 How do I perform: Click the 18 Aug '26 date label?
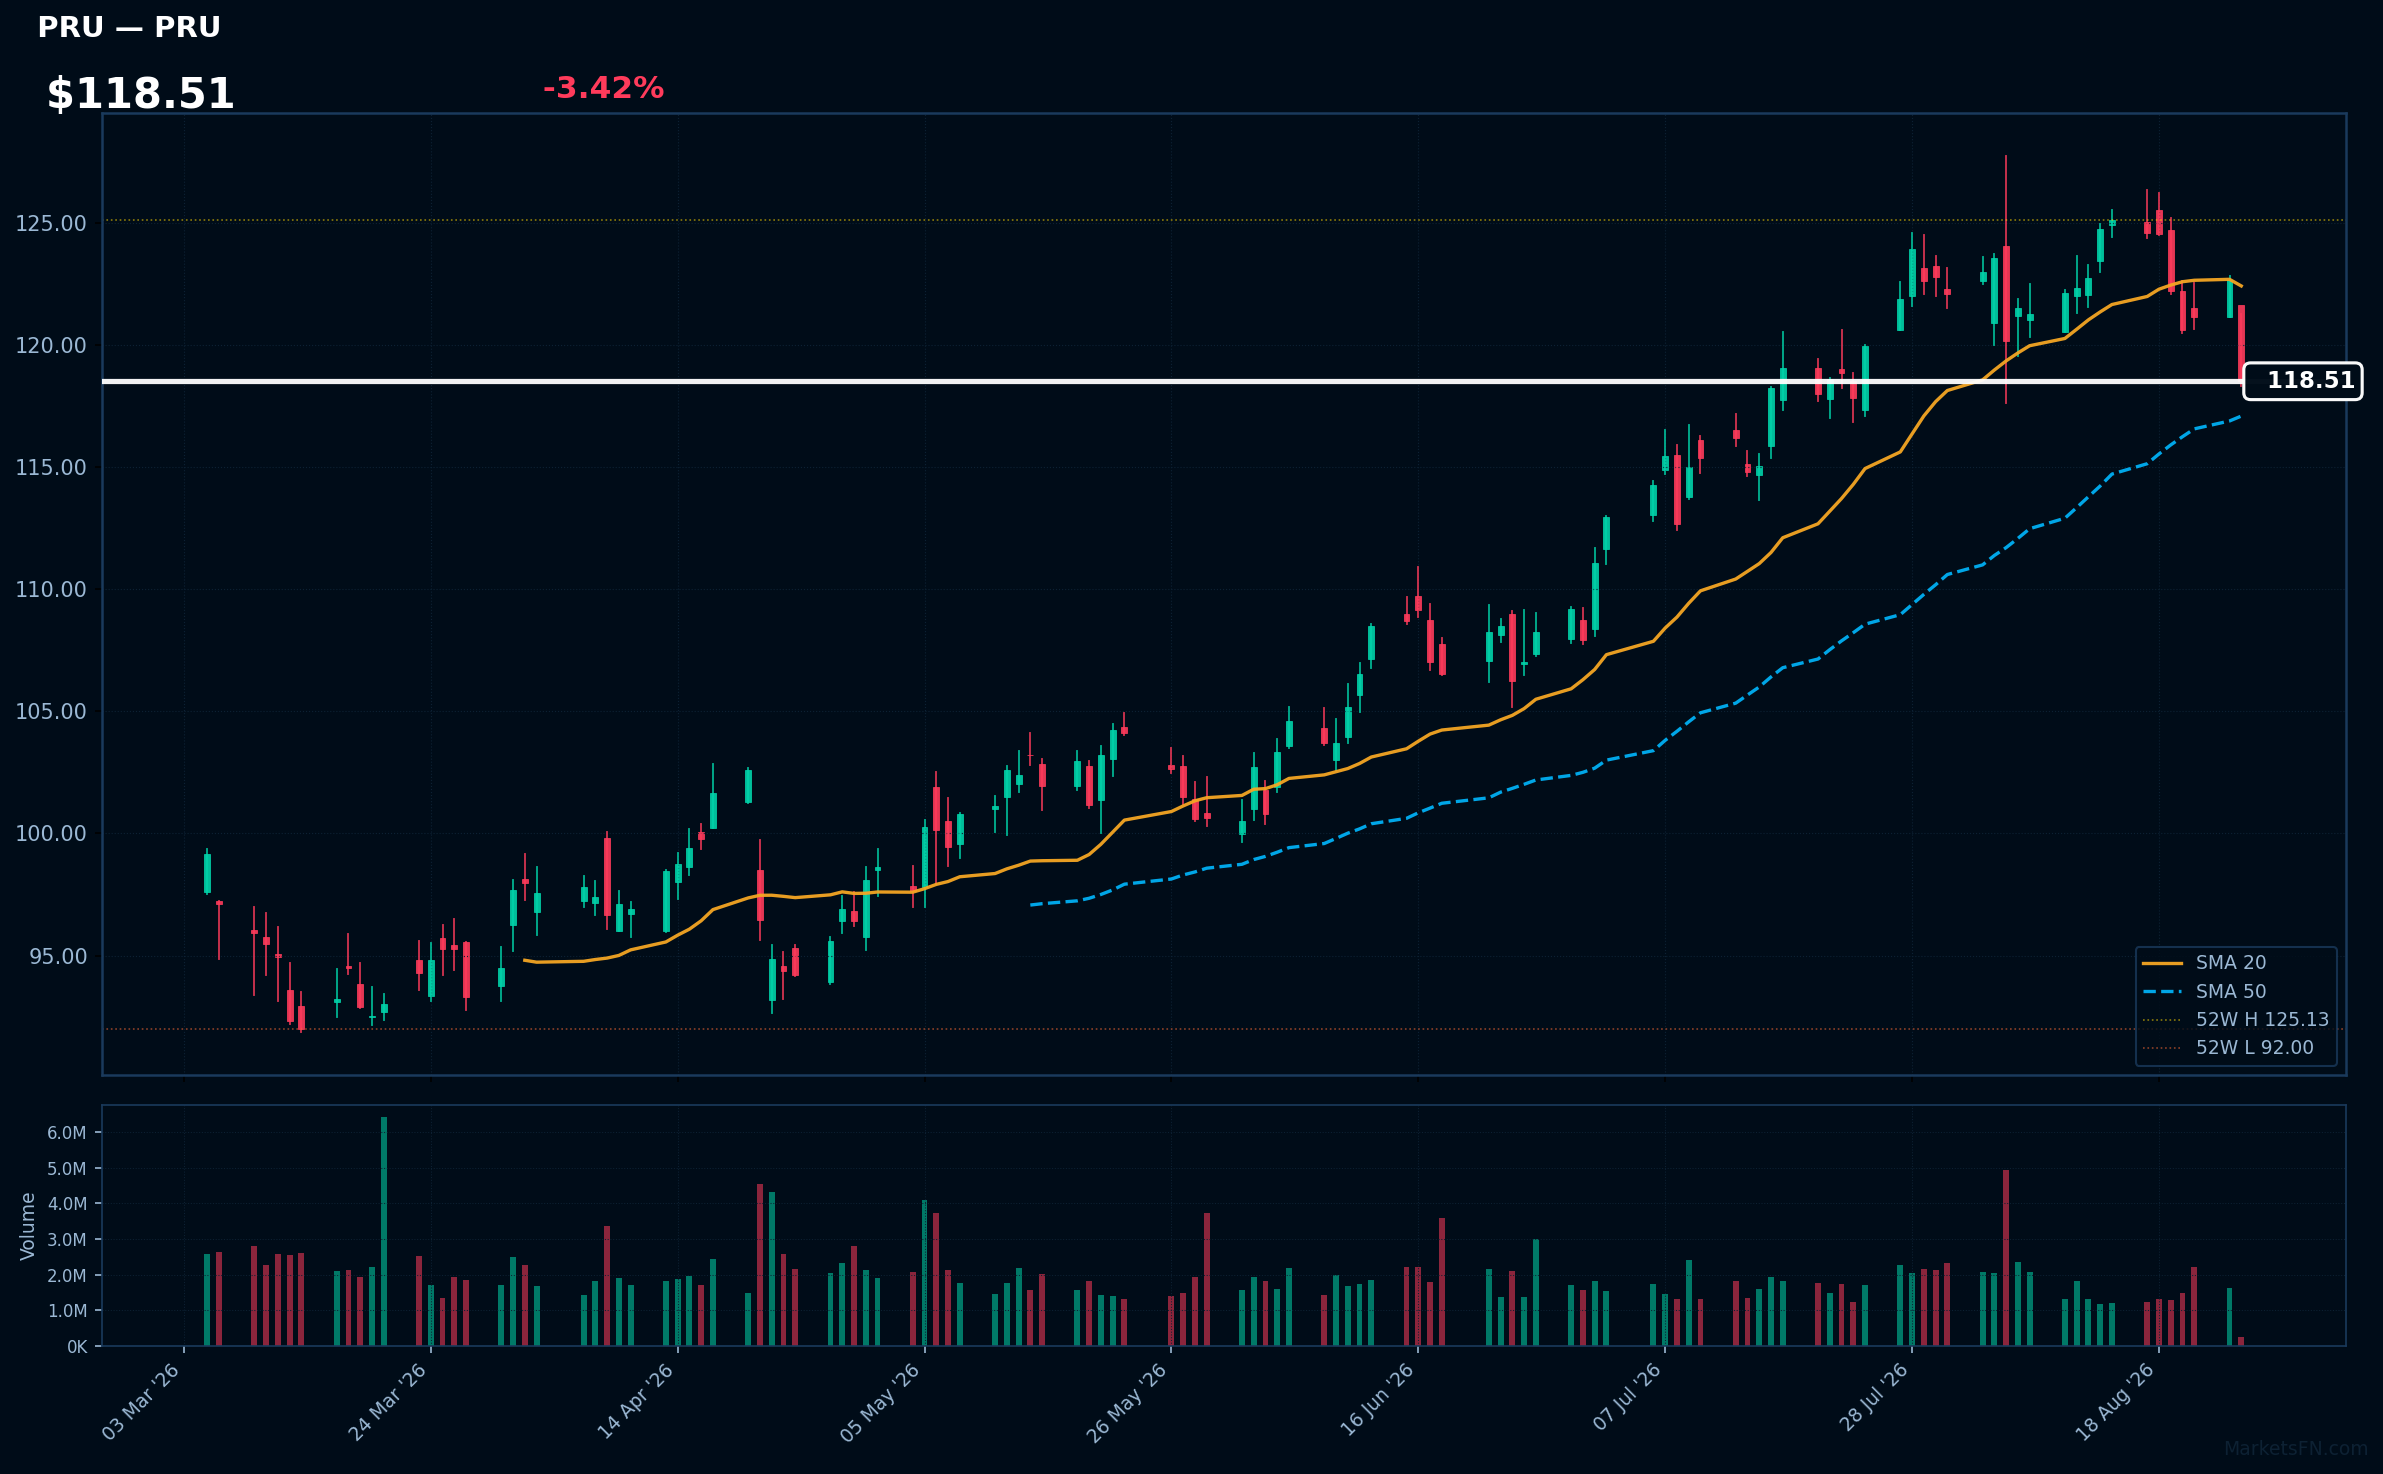click(x=2116, y=1401)
